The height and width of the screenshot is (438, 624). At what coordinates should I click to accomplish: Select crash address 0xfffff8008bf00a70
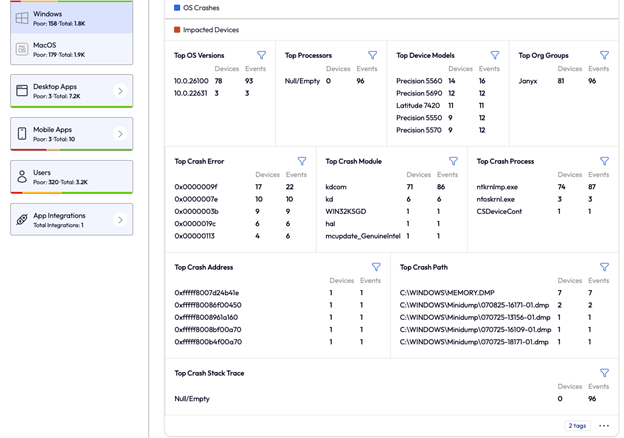208,330
